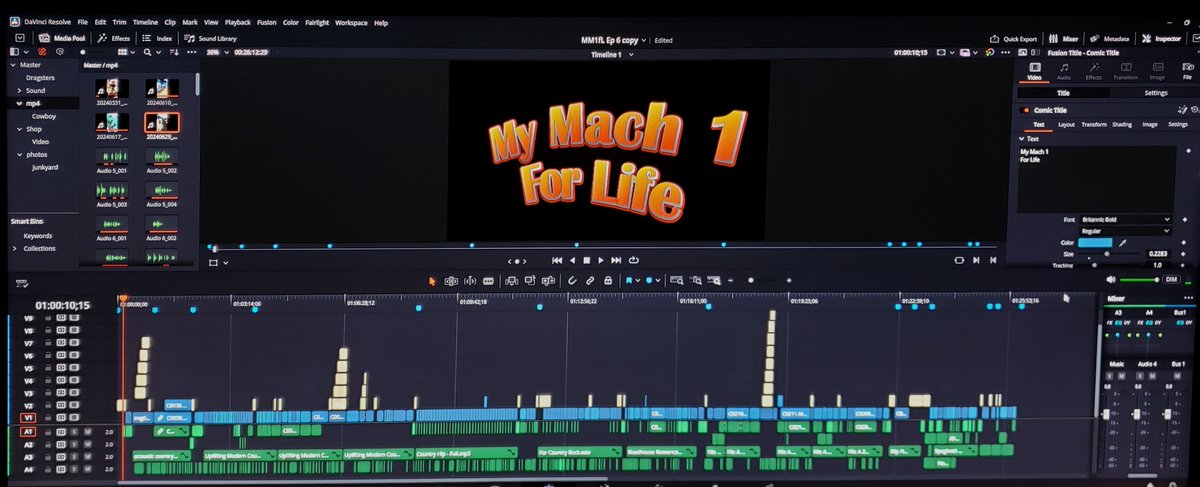The width and height of the screenshot is (1200, 487).
Task: Jump to first frame in viewer transport
Action: click(x=557, y=260)
